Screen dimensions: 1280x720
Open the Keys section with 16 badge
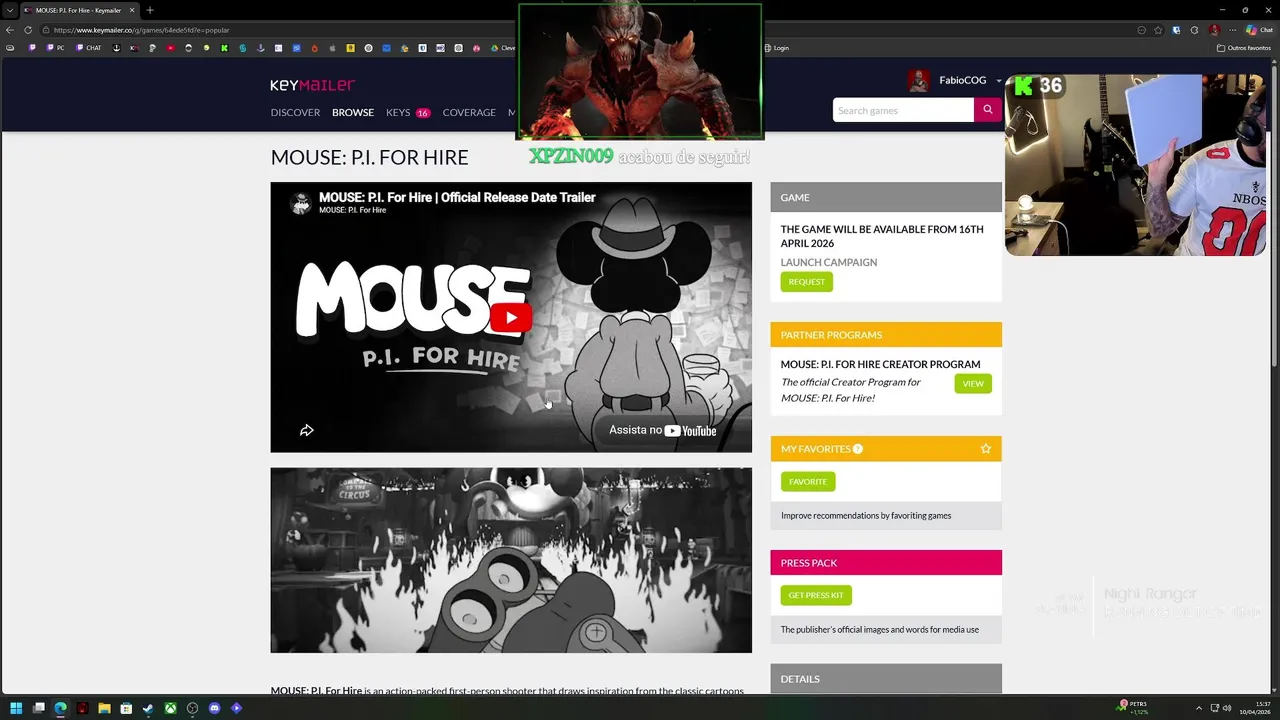(x=408, y=112)
